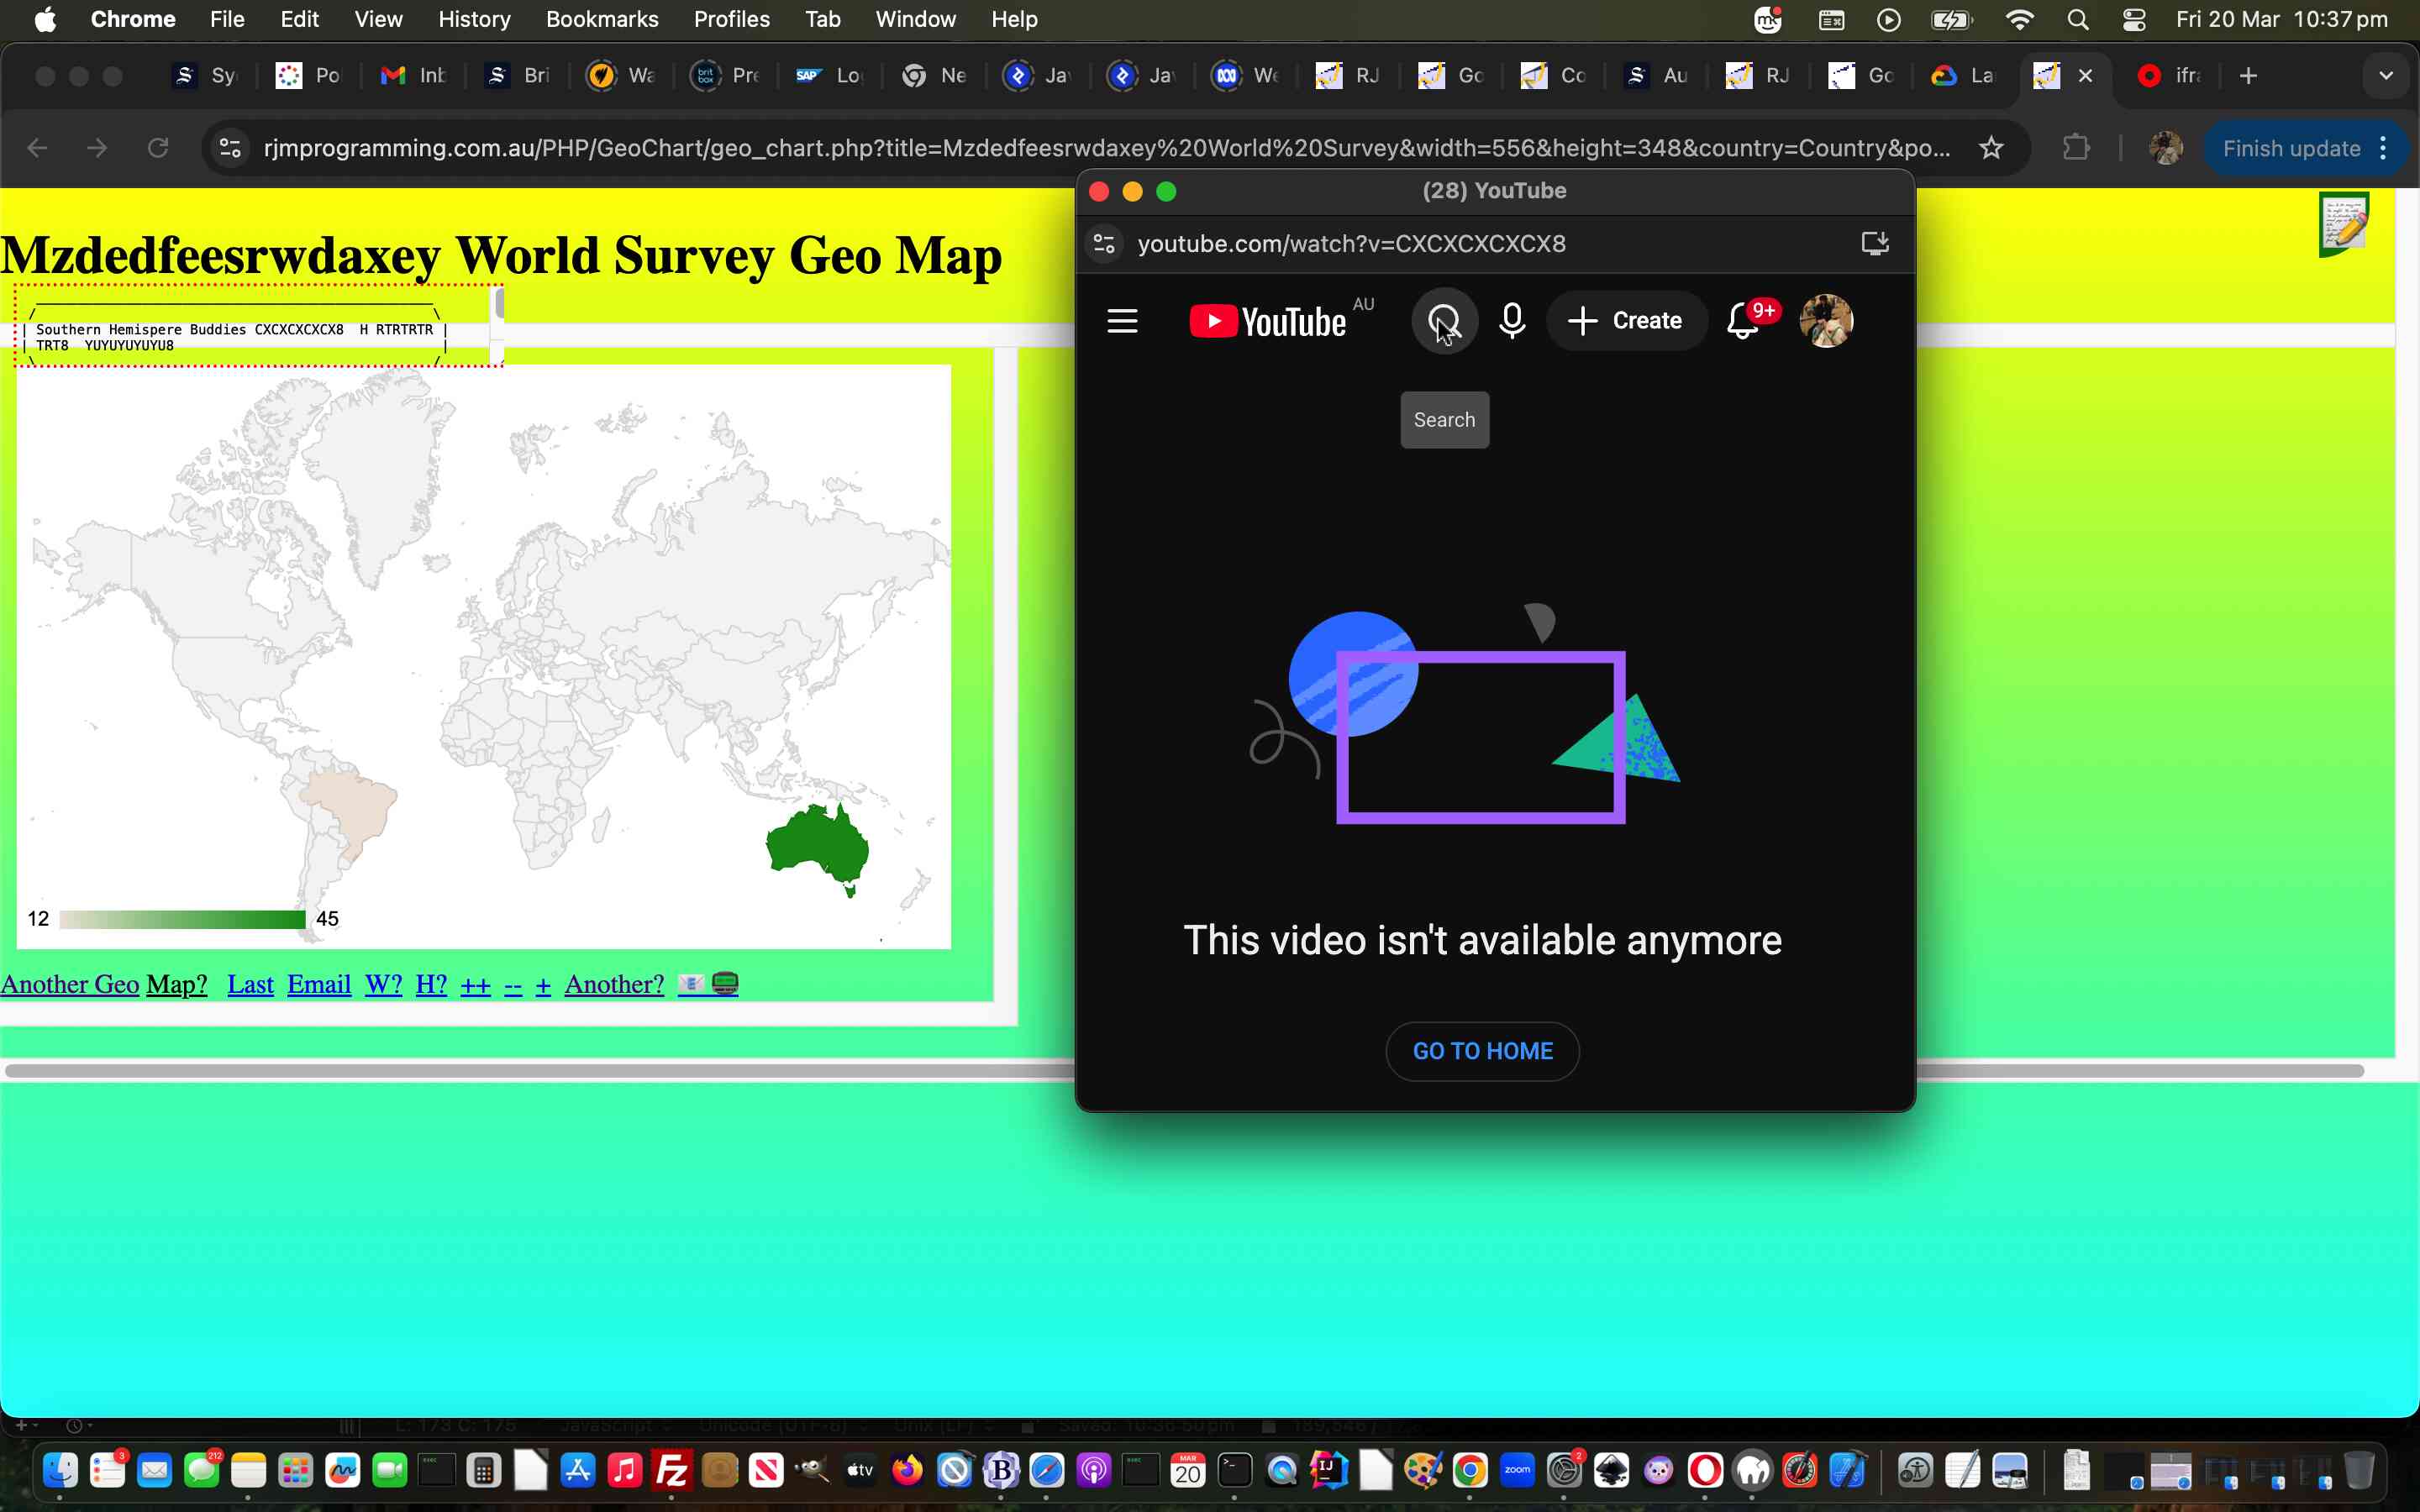The width and height of the screenshot is (2420, 1512).
Task: Click the YouTube logo to go home
Action: [x=1265, y=321]
